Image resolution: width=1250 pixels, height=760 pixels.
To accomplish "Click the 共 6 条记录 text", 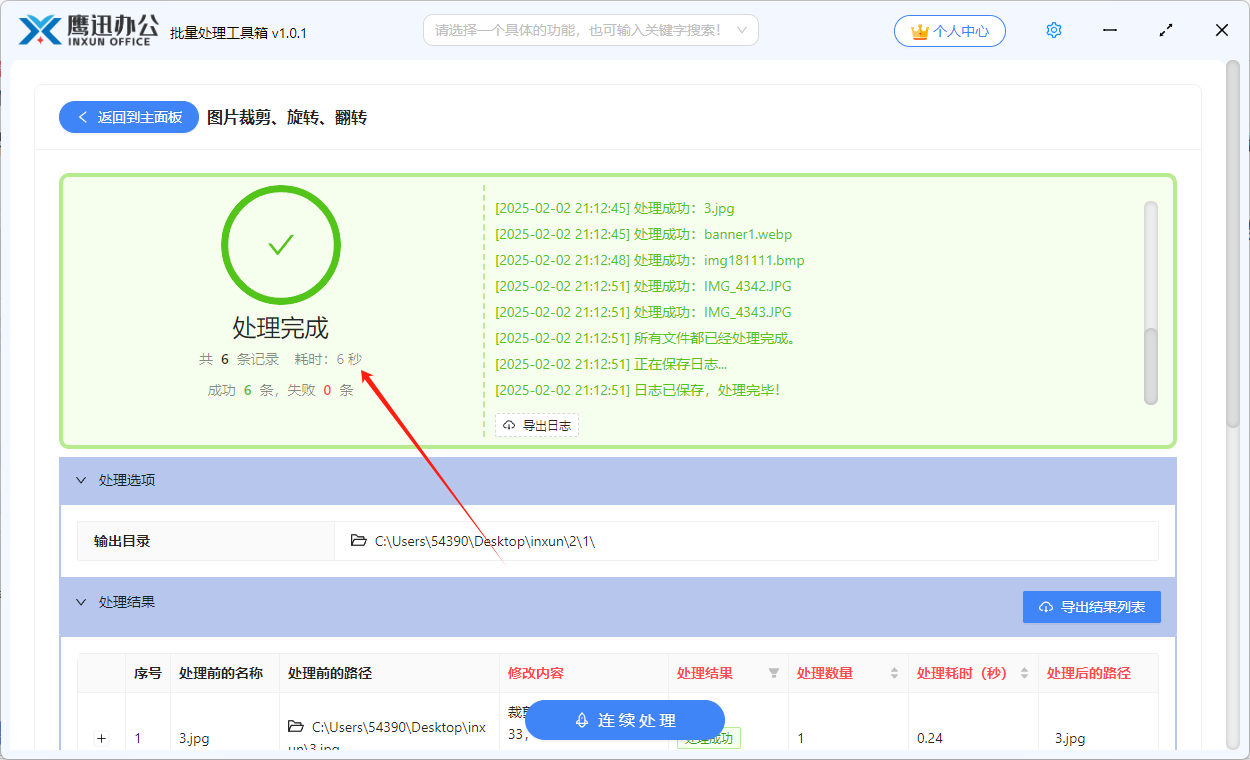I will (x=239, y=359).
